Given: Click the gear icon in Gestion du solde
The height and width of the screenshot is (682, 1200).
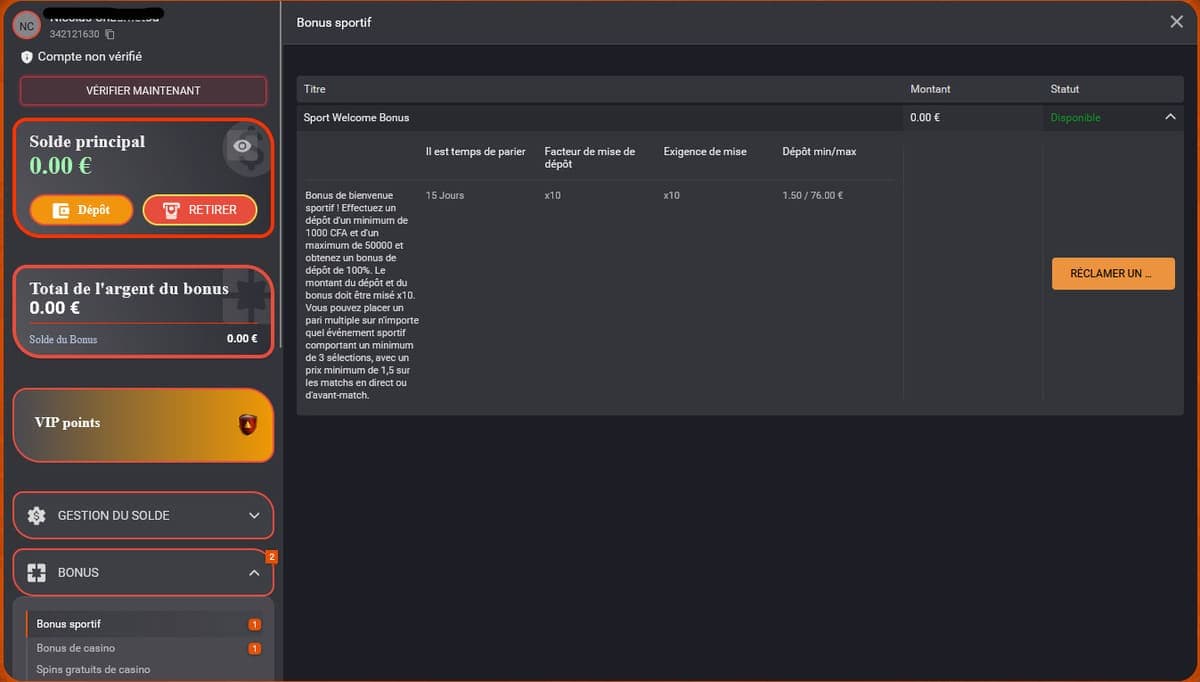Looking at the screenshot, I should [x=37, y=516].
